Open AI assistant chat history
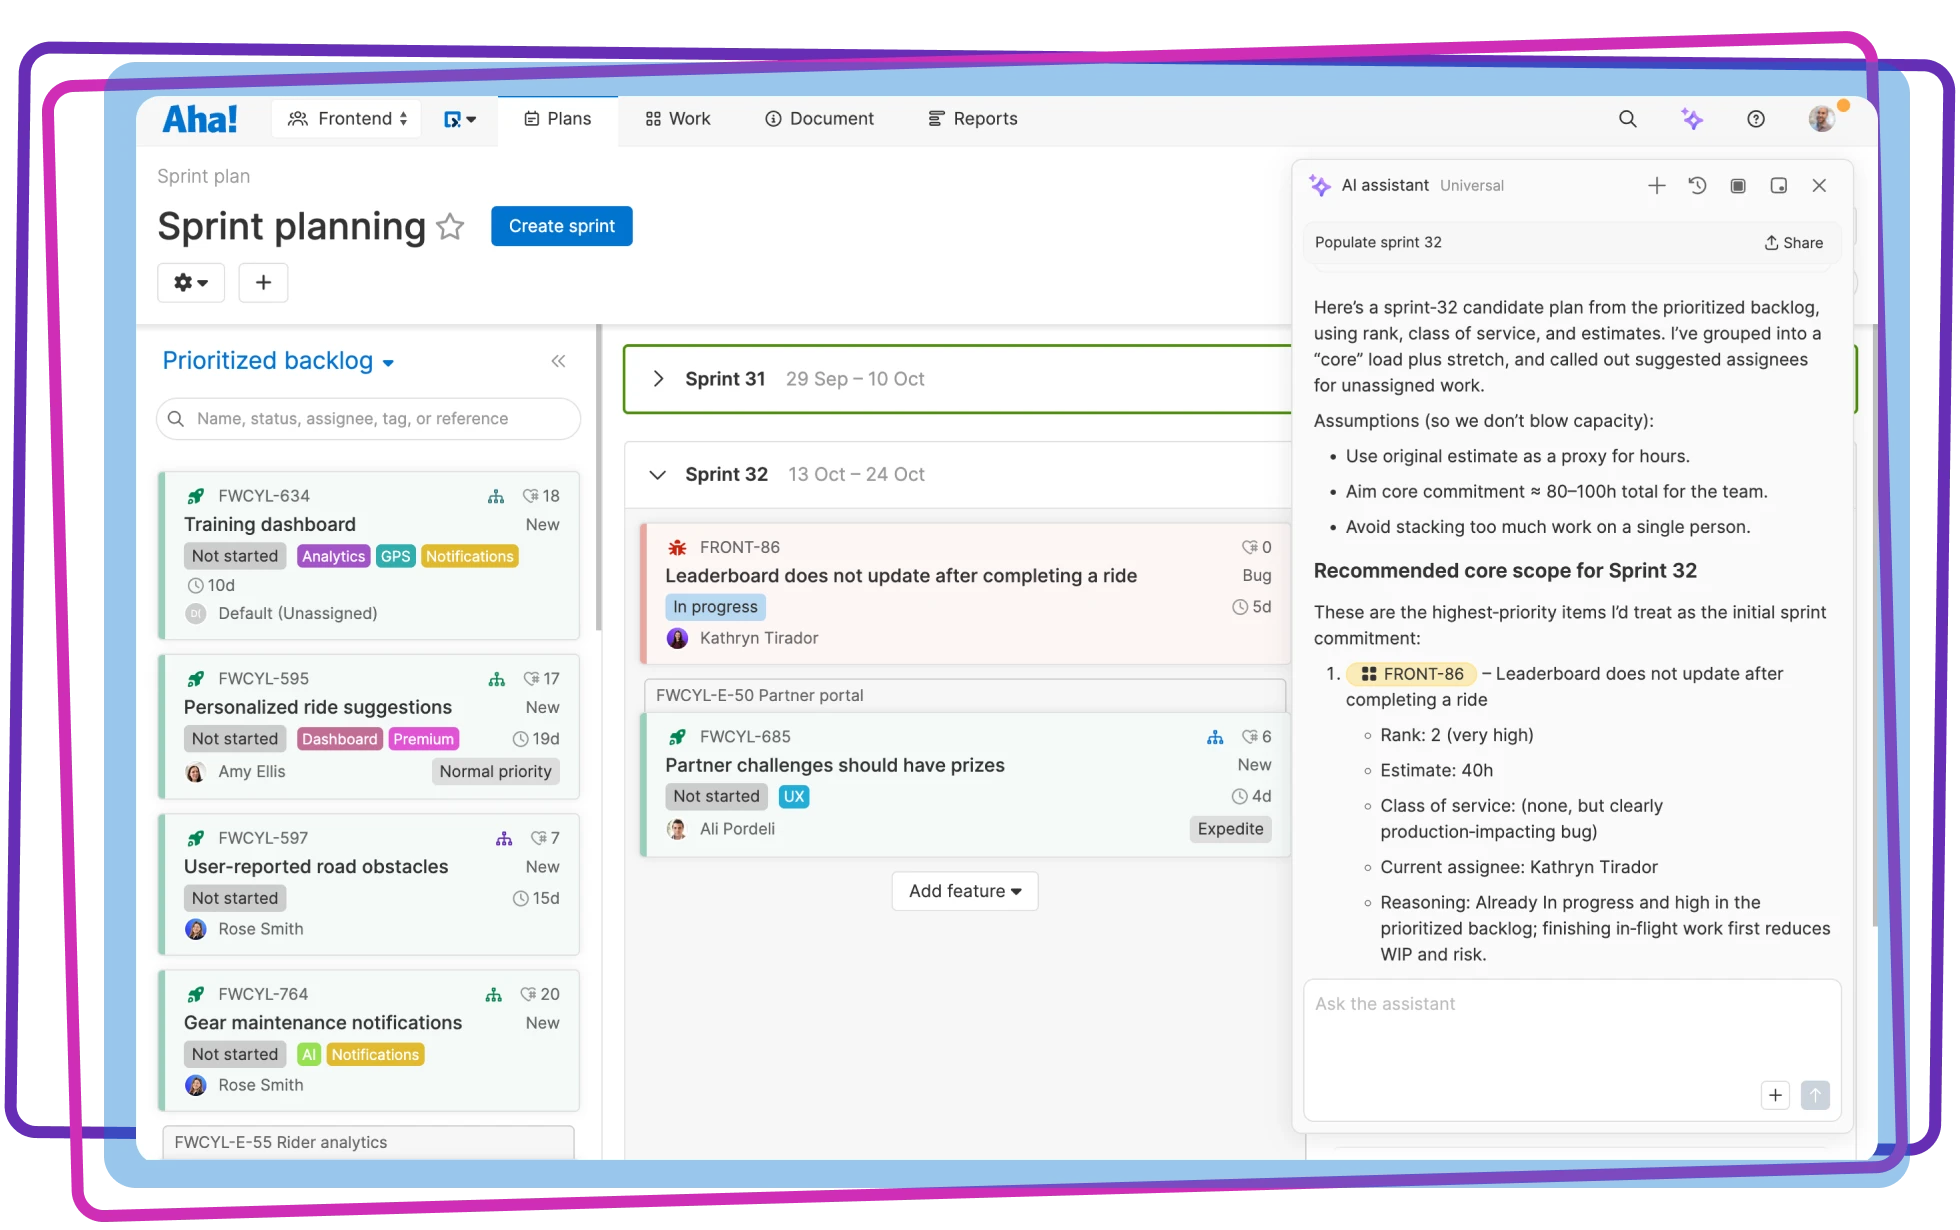 [1697, 186]
